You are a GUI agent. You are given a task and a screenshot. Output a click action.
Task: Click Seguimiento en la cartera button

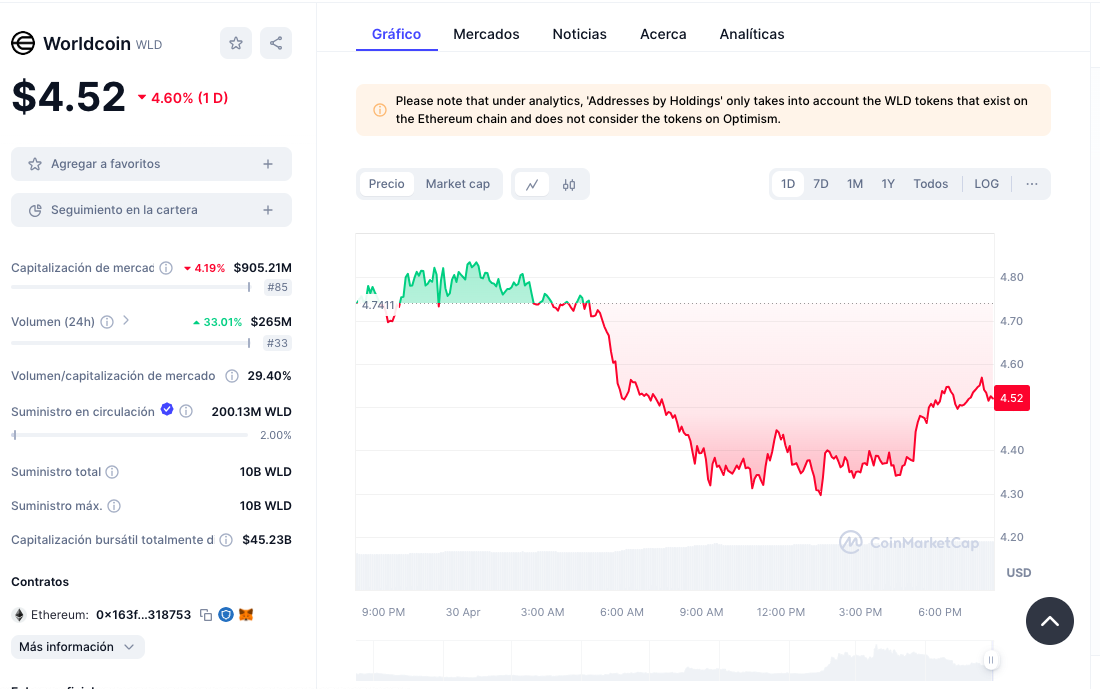pos(151,210)
